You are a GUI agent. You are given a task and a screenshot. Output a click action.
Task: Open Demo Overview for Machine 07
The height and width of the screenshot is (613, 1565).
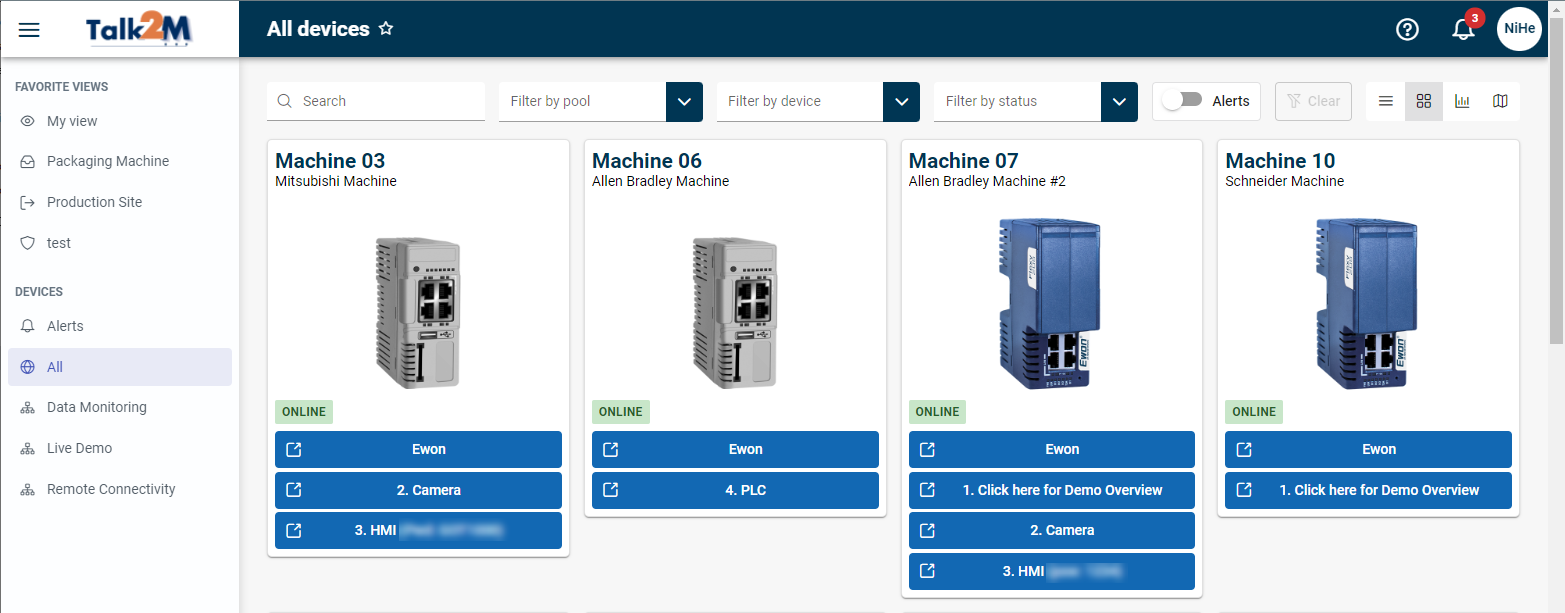coord(1052,490)
